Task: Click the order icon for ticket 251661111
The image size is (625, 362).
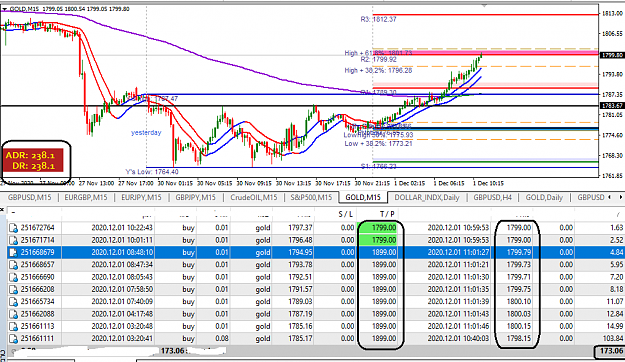Action: pyautogui.click(x=13, y=339)
